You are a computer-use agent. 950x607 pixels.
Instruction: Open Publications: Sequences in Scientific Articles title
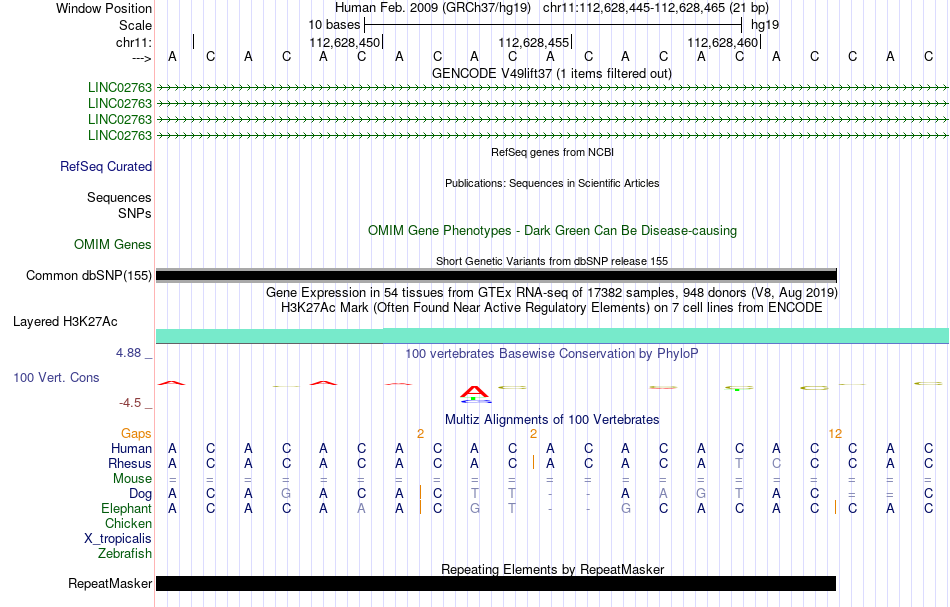click(x=552, y=183)
